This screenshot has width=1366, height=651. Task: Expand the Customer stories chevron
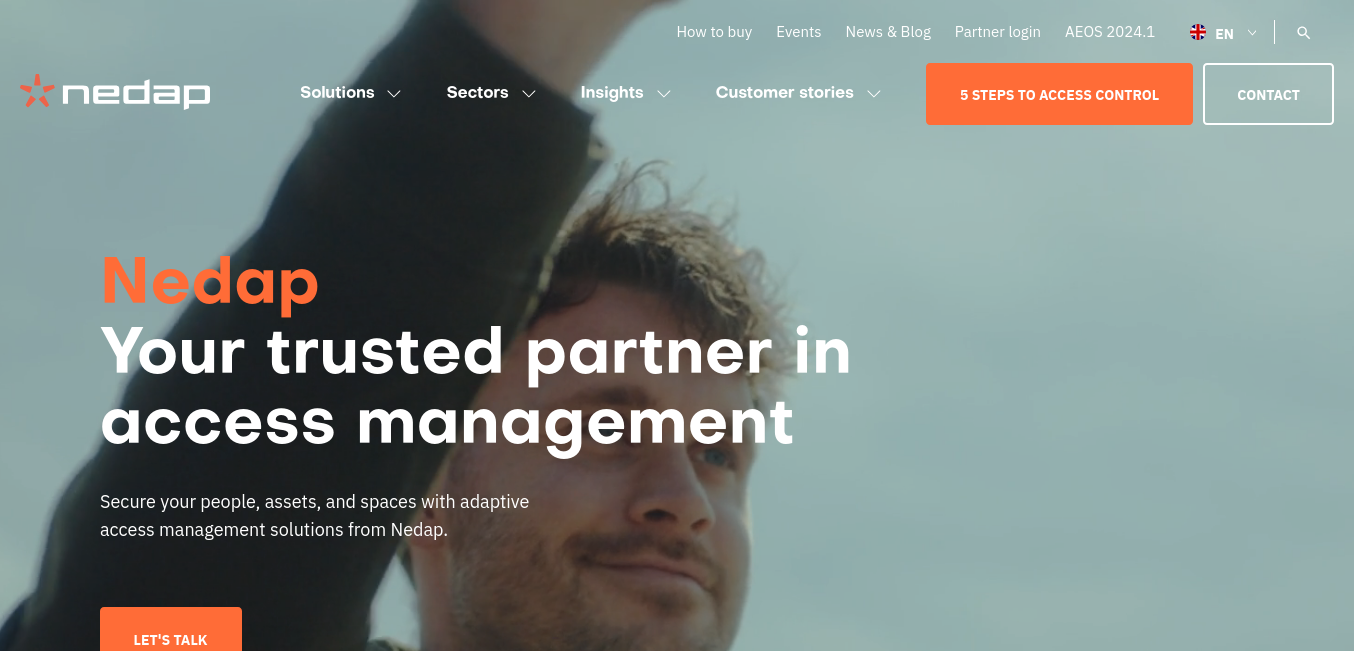tap(874, 94)
